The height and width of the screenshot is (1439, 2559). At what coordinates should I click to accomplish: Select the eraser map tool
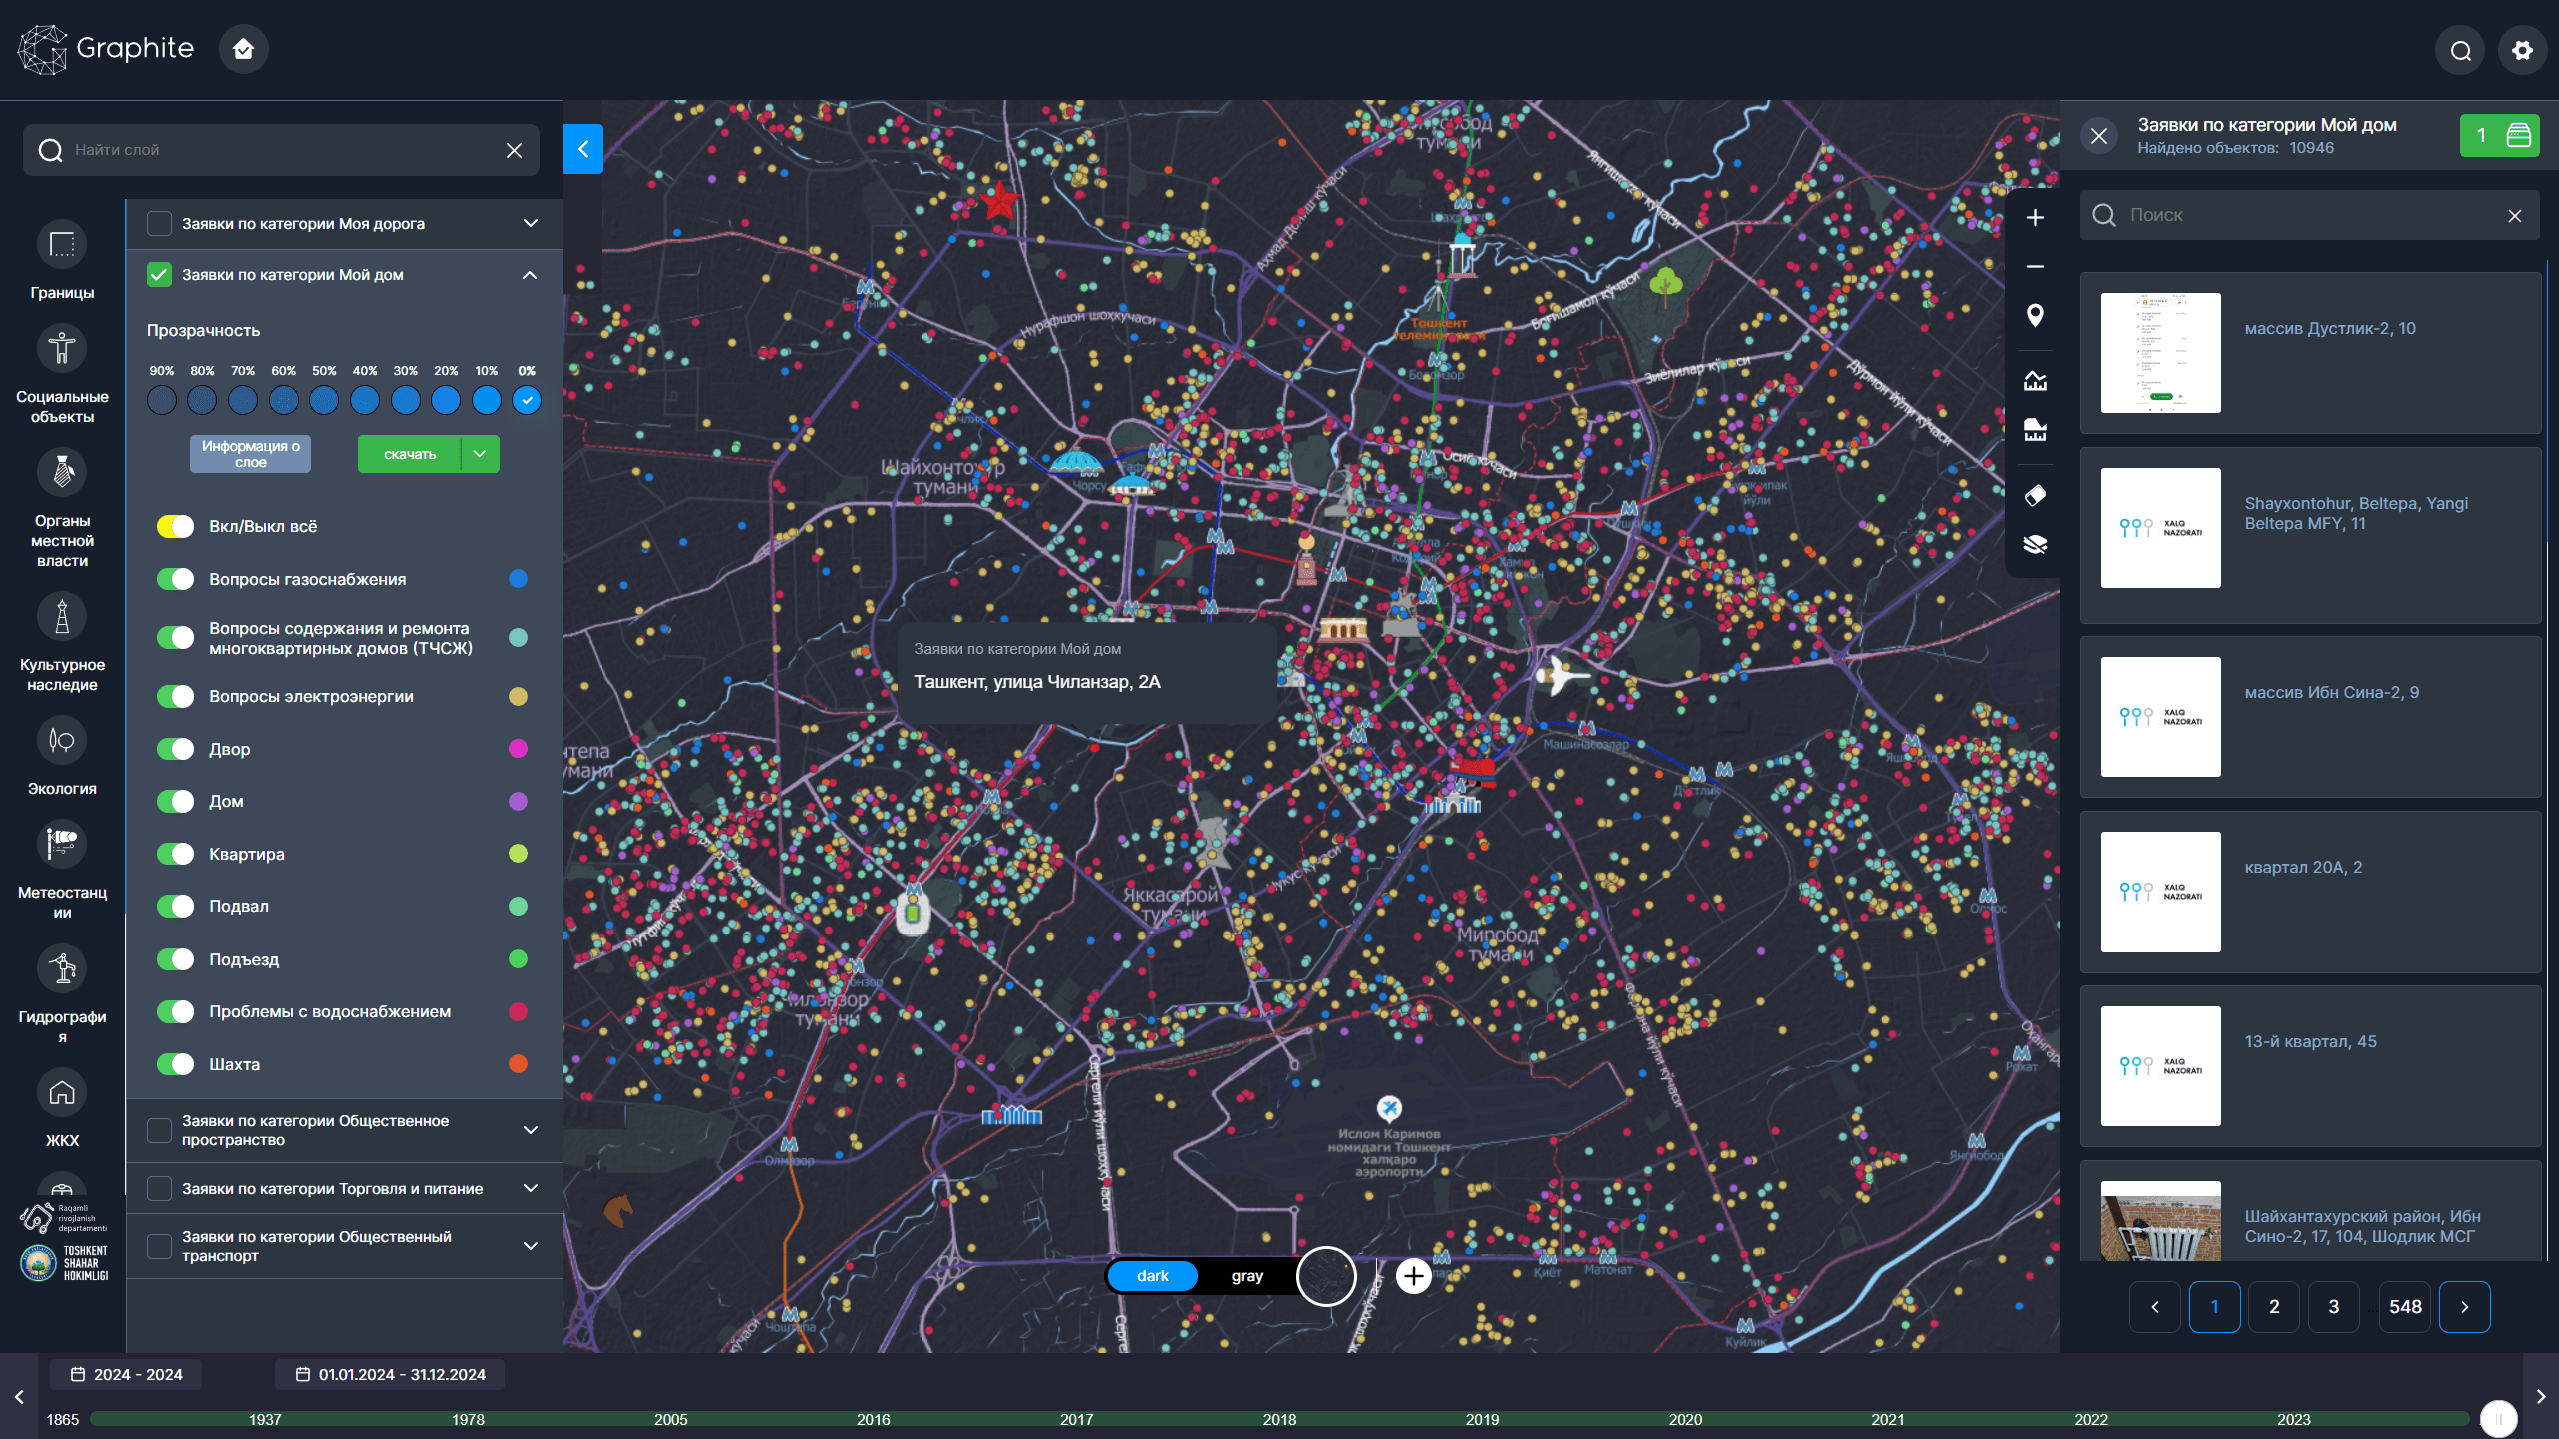[x=2035, y=496]
